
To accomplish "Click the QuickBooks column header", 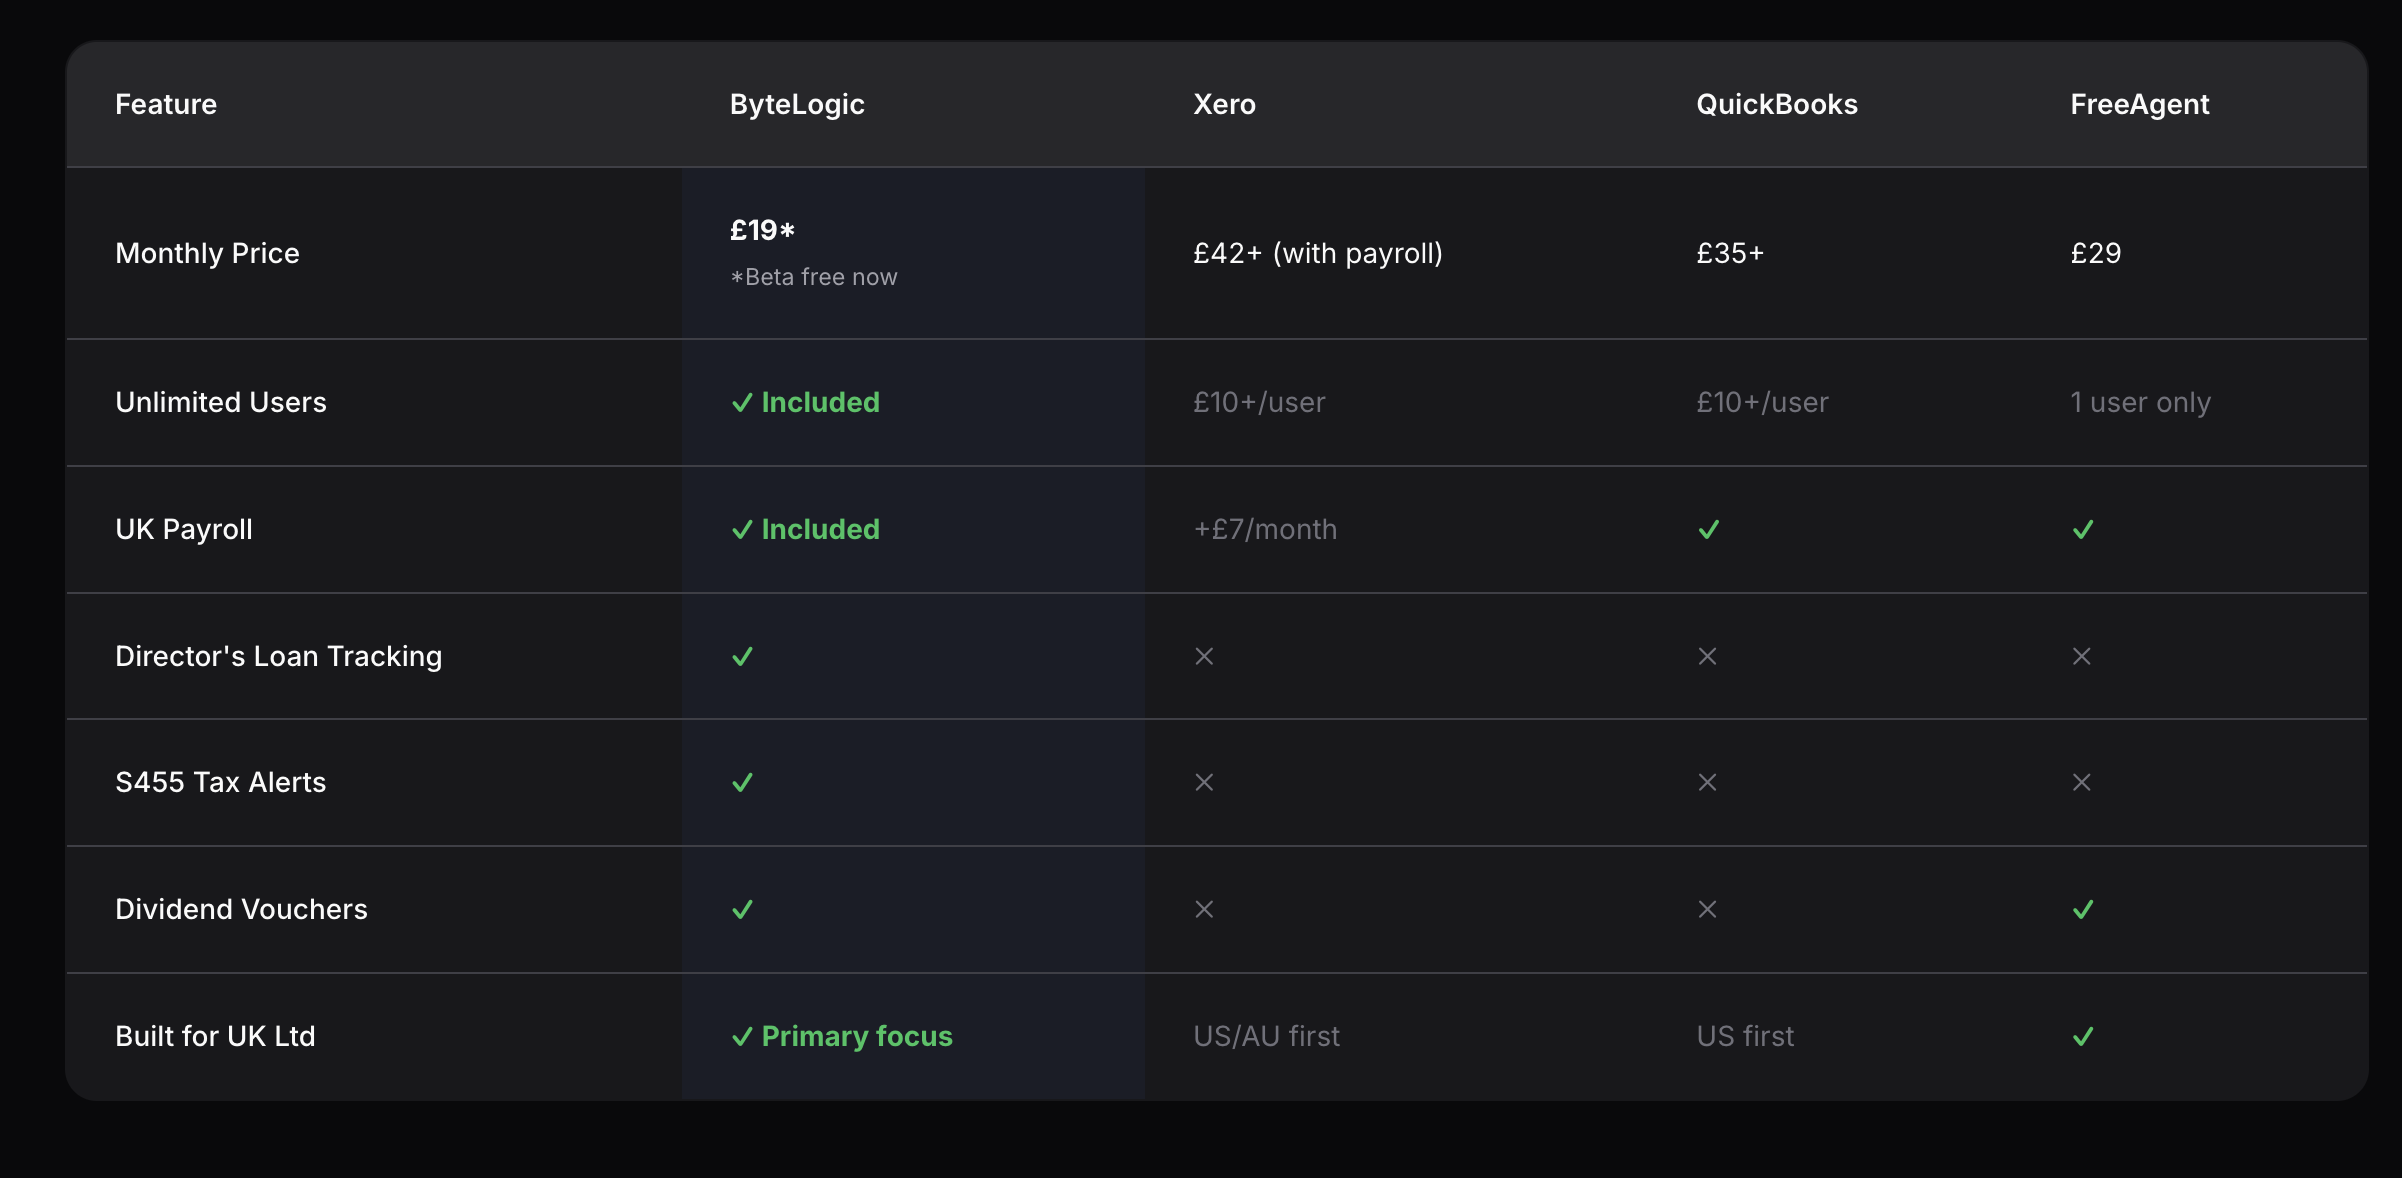I will pos(1776,104).
